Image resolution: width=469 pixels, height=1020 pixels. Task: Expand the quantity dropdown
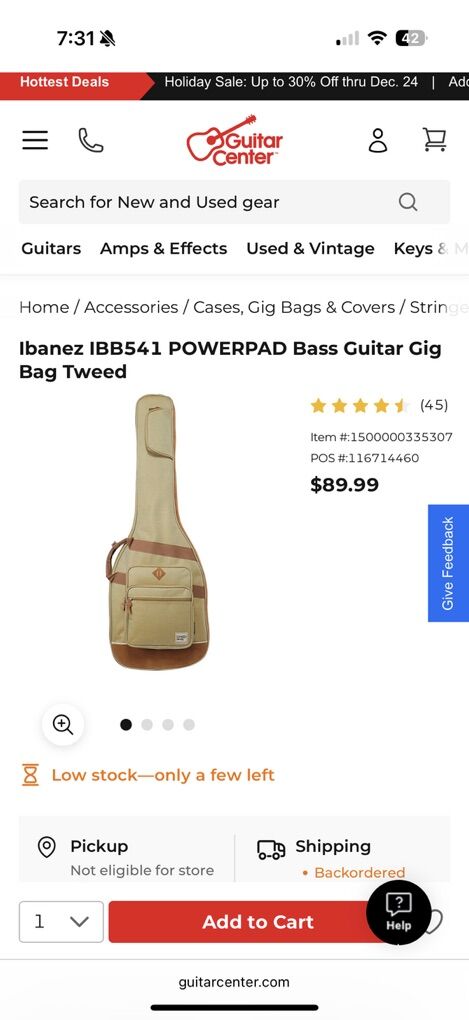click(x=61, y=922)
